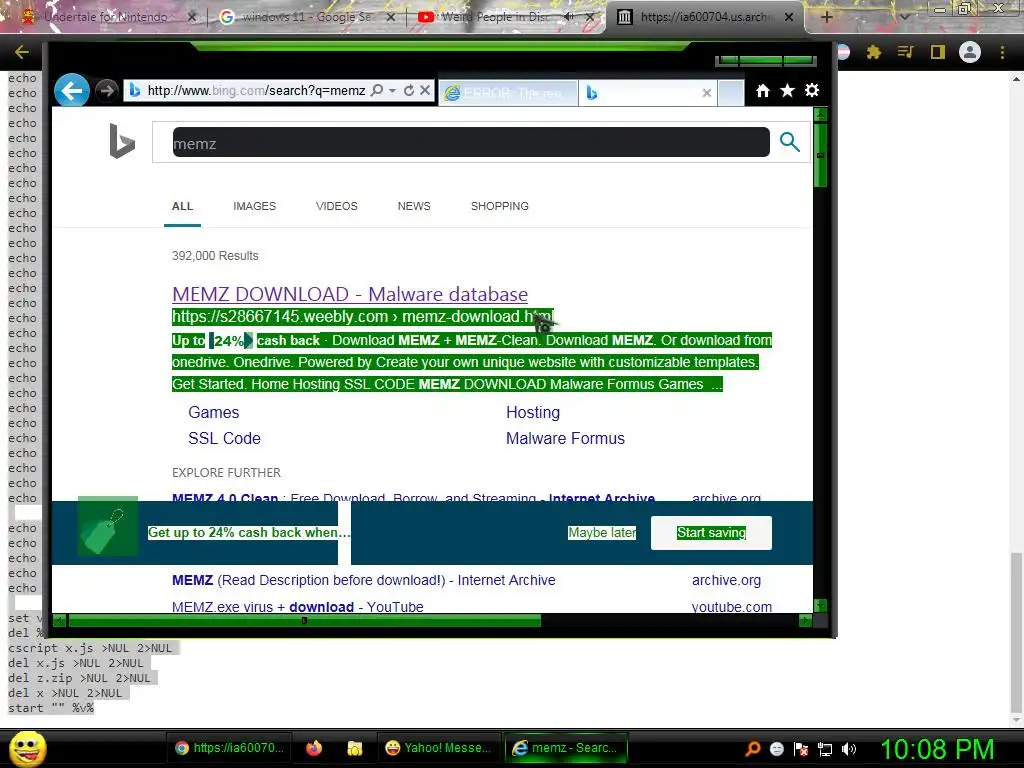Image resolution: width=1024 pixels, height=768 pixels.
Task: Open a new Chrome tab with plus
Action: click(826, 17)
